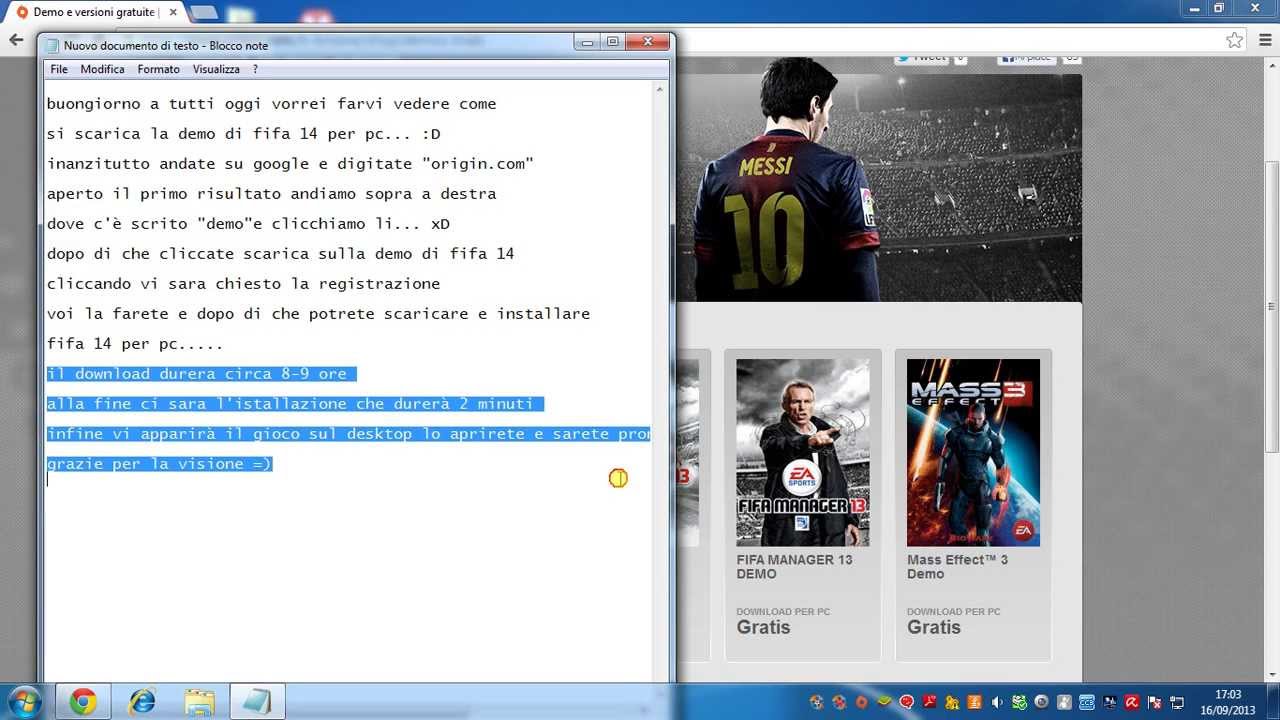Click the highlighted line 'il download durera circa 8-9 ore'
Image resolution: width=1280 pixels, height=720 pixels.
click(x=201, y=374)
